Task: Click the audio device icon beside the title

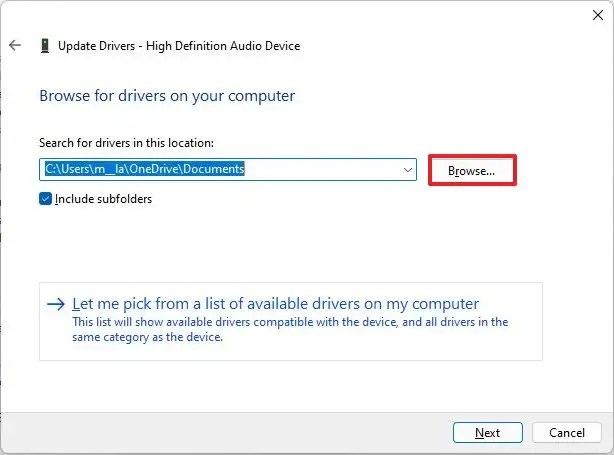Action: [45, 46]
